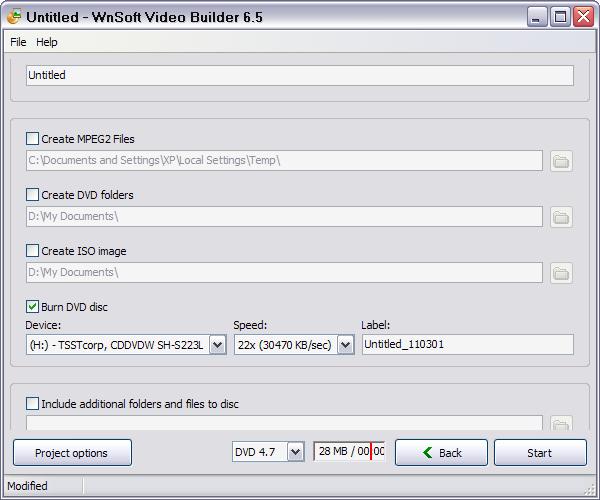Click the 28 MB disc usage indicator
The image size is (600, 500).
(x=350, y=452)
